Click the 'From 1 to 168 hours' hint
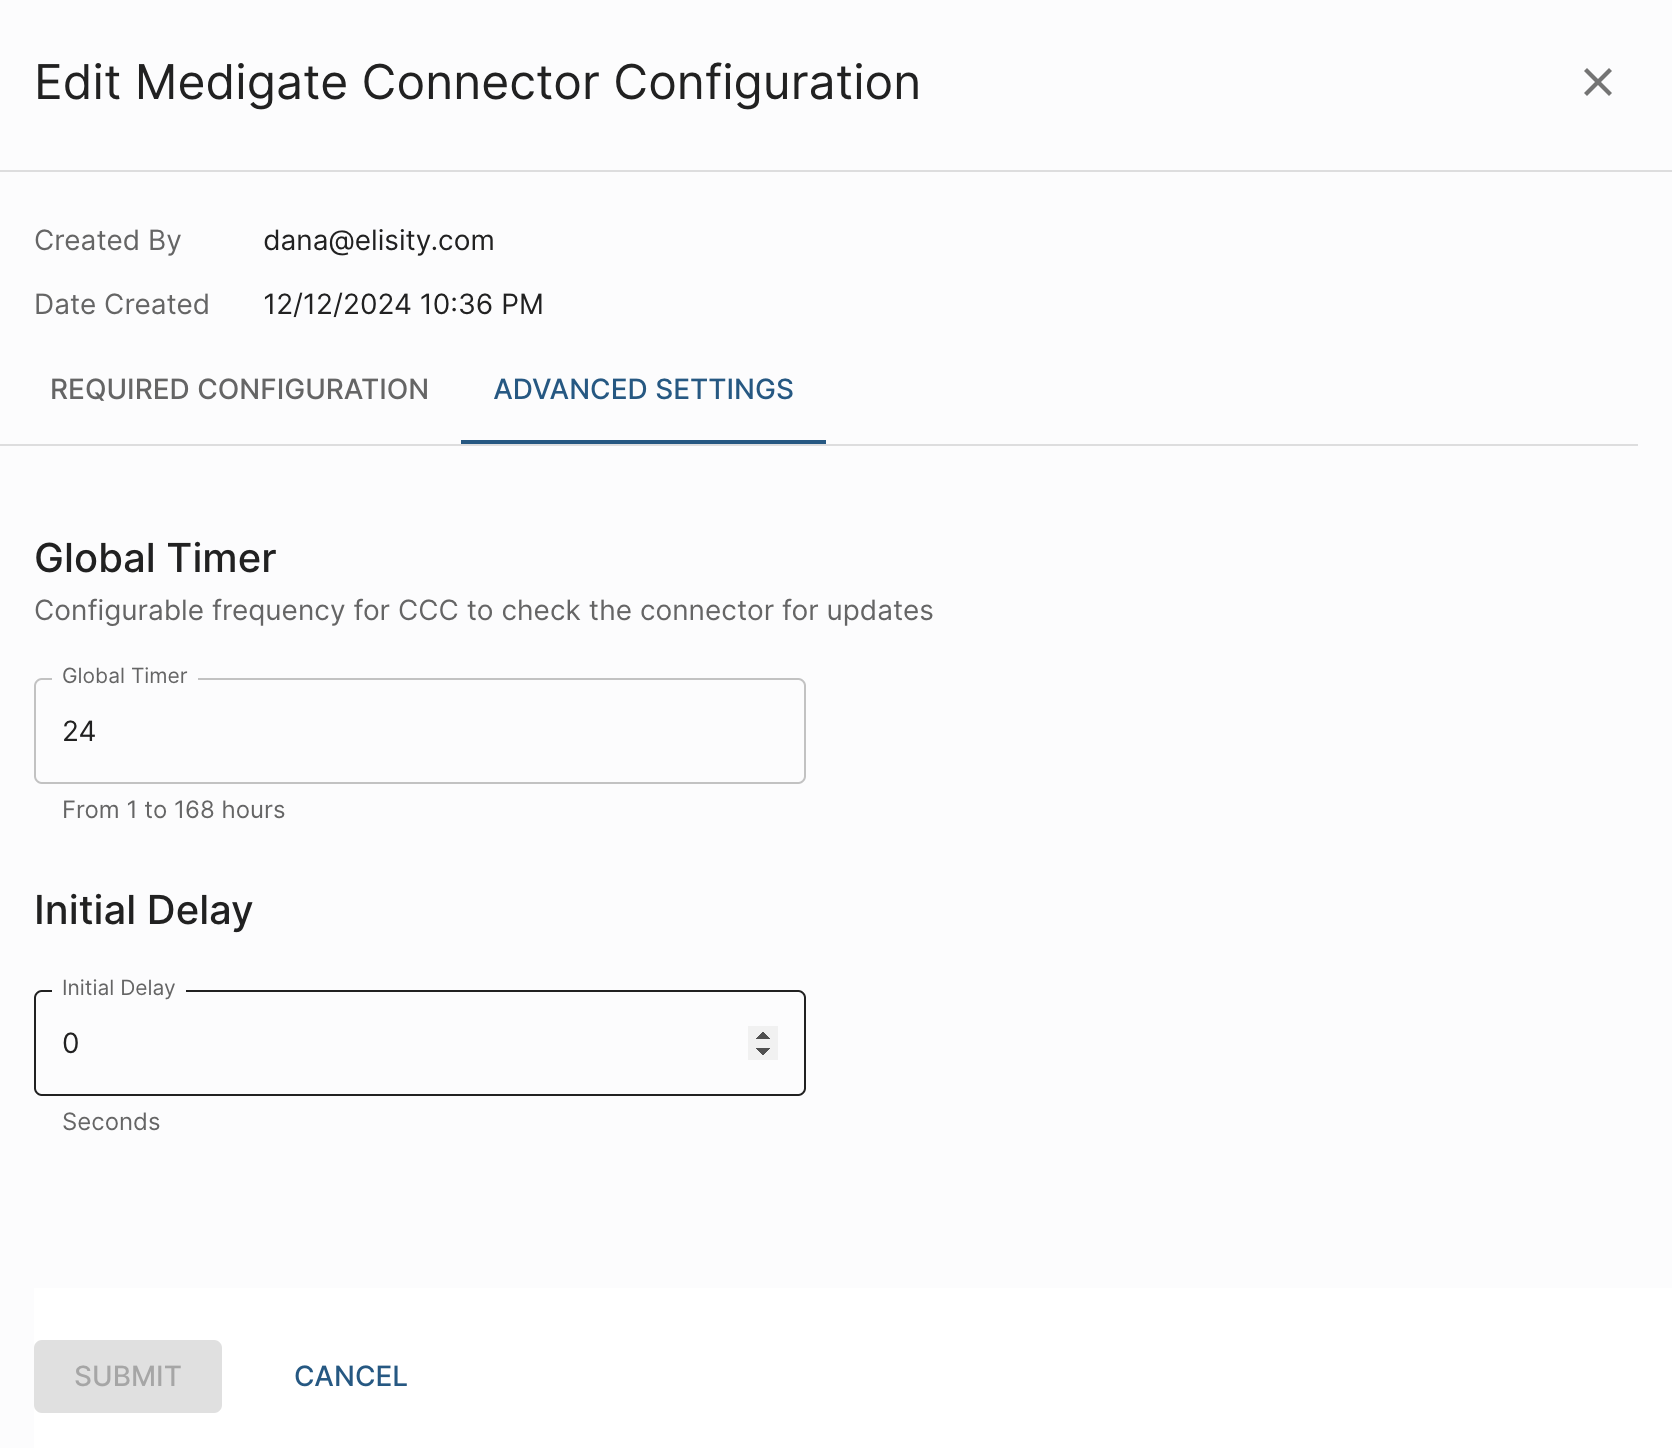Image resolution: width=1672 pixels, height=1448 pixels. pyautogui.click(x=174, y=810)
